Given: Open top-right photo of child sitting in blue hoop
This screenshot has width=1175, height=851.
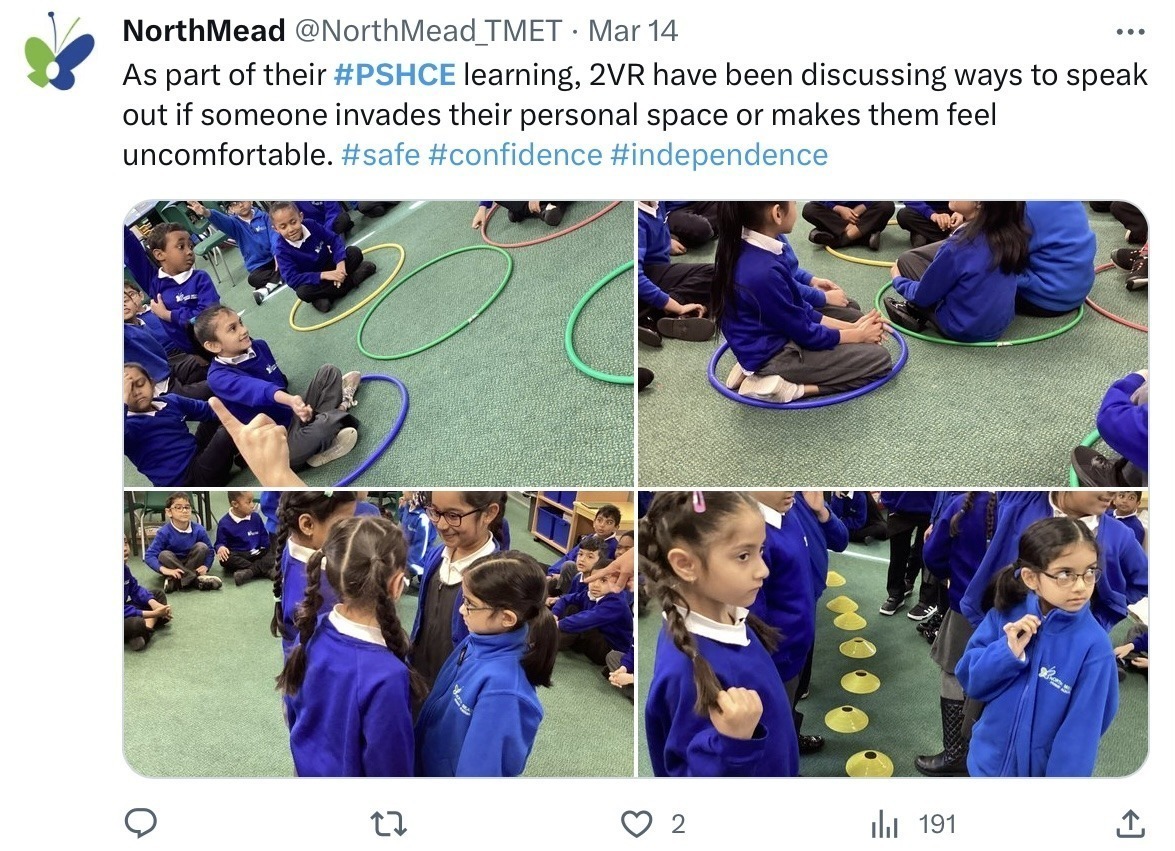Looking at the screenshot, I should (x=893, y=344).
